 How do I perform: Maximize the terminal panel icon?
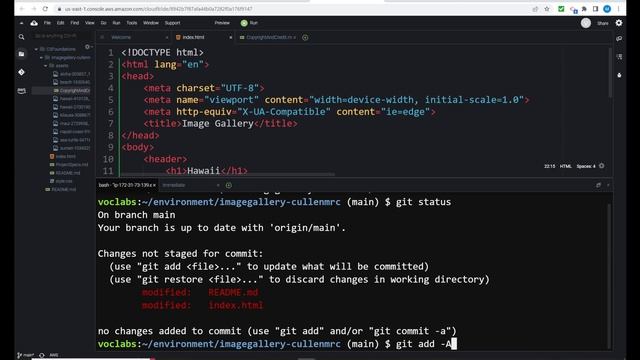pyautogui.click(x=598, y=185)
